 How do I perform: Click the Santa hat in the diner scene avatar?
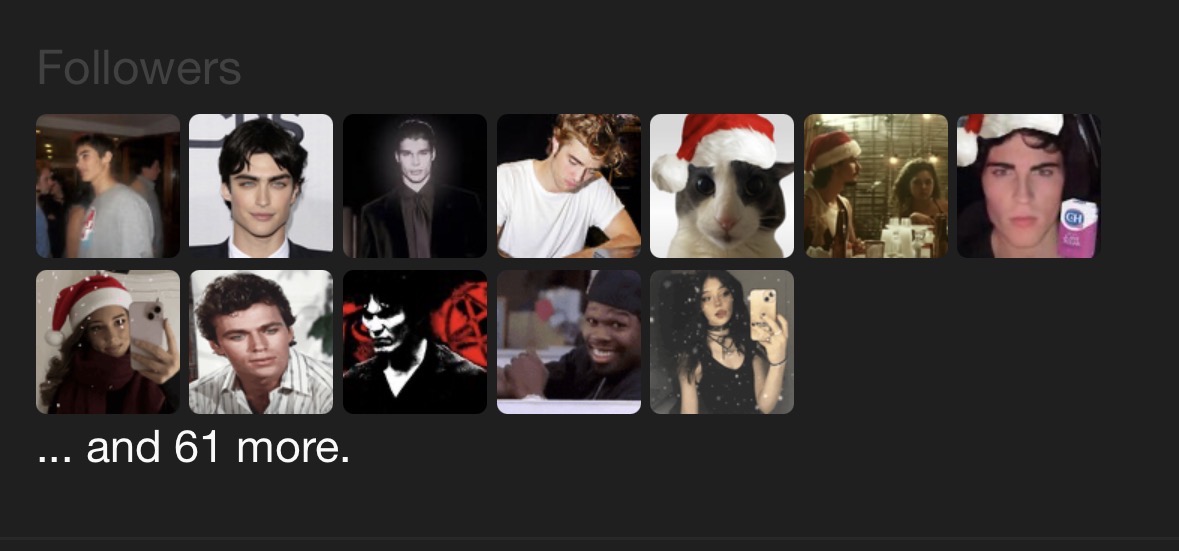click(832, 150)
